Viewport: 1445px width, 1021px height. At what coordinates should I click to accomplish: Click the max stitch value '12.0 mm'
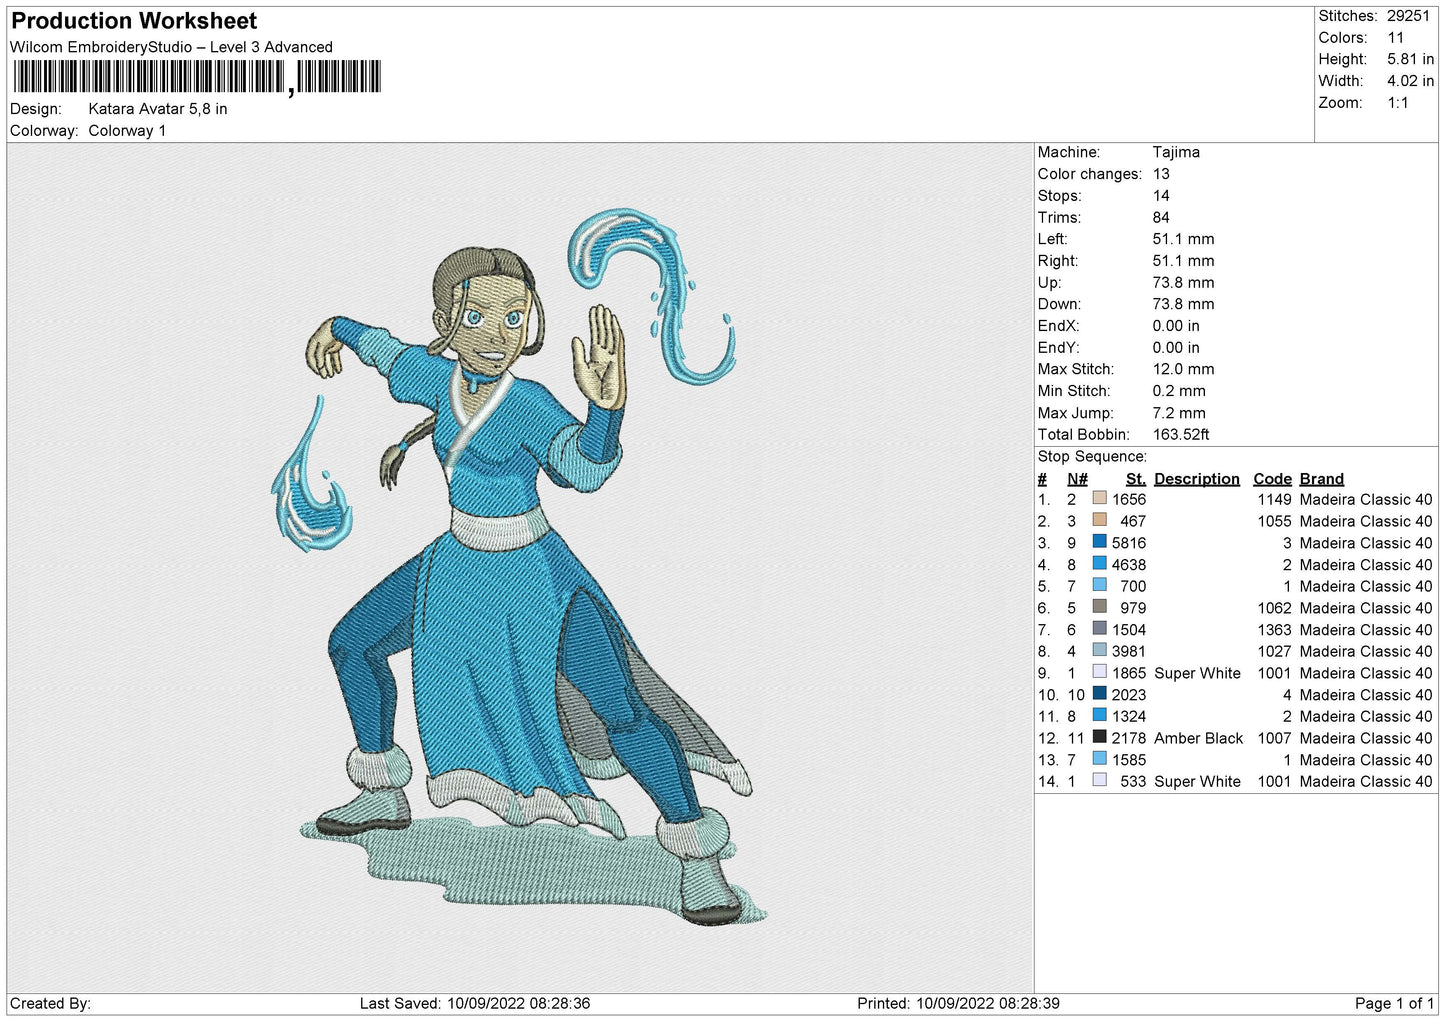point(1183,369)
